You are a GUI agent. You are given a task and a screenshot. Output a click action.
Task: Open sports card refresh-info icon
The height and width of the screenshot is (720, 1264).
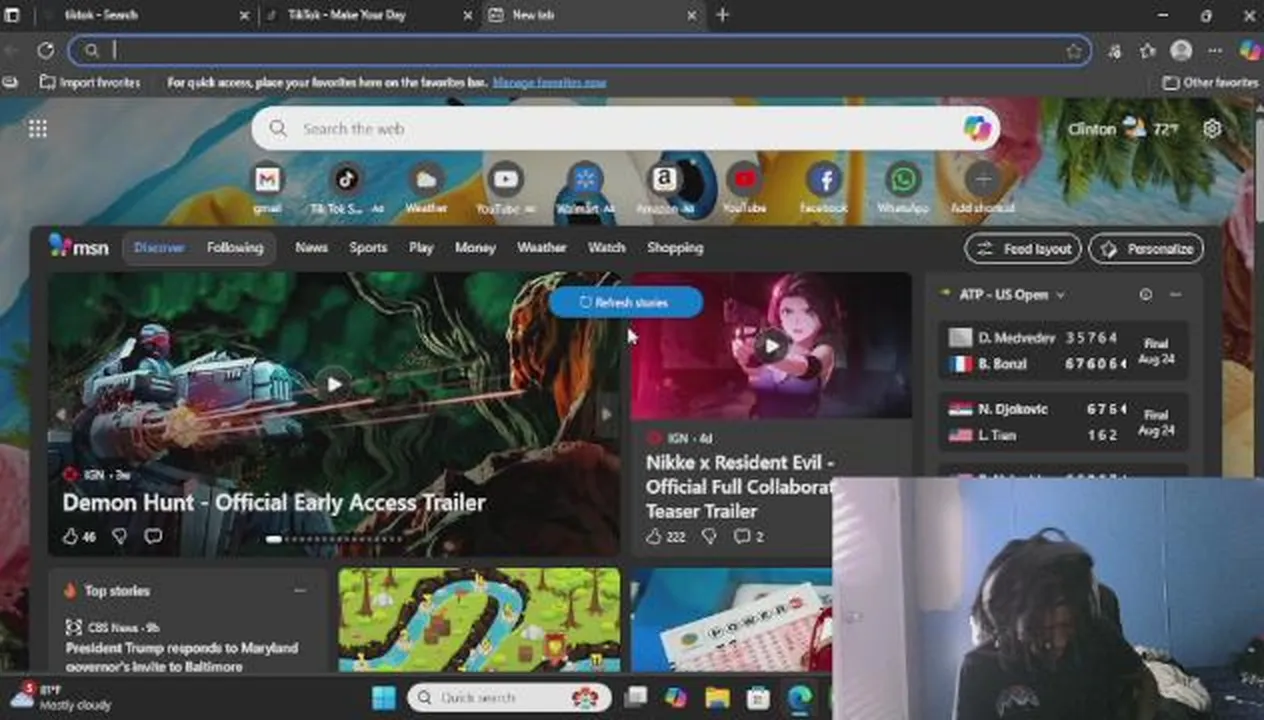(x=1146, y=294)
